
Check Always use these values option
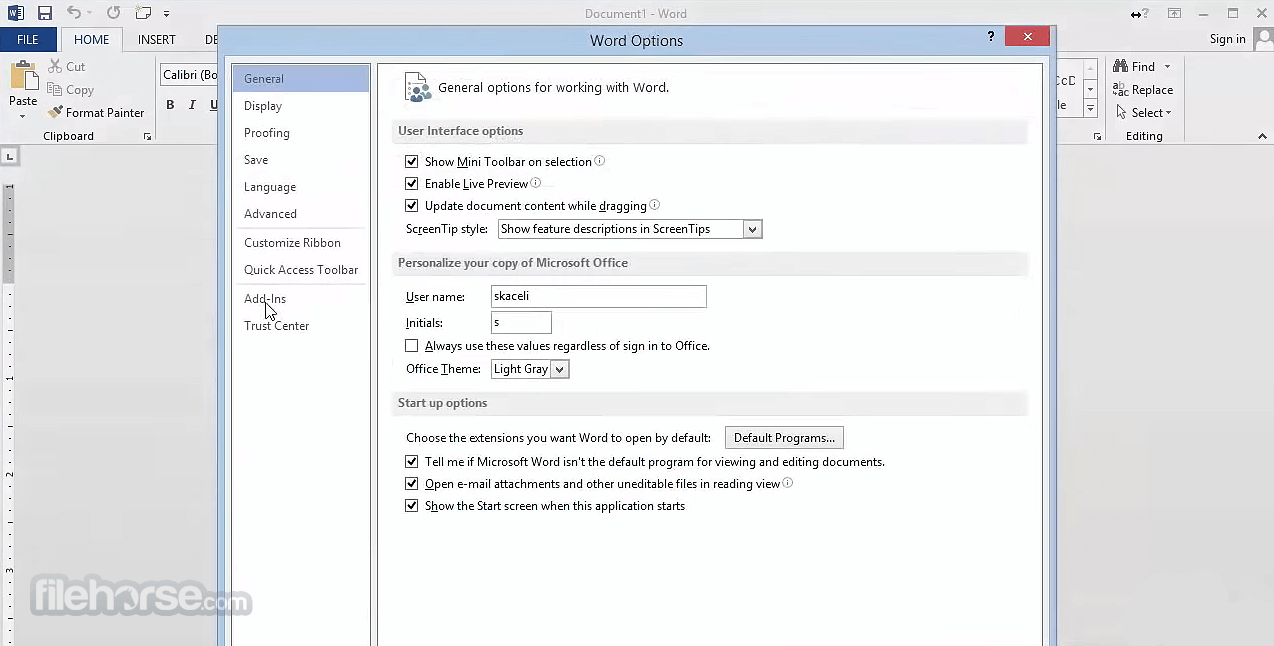tap(412, 346)
